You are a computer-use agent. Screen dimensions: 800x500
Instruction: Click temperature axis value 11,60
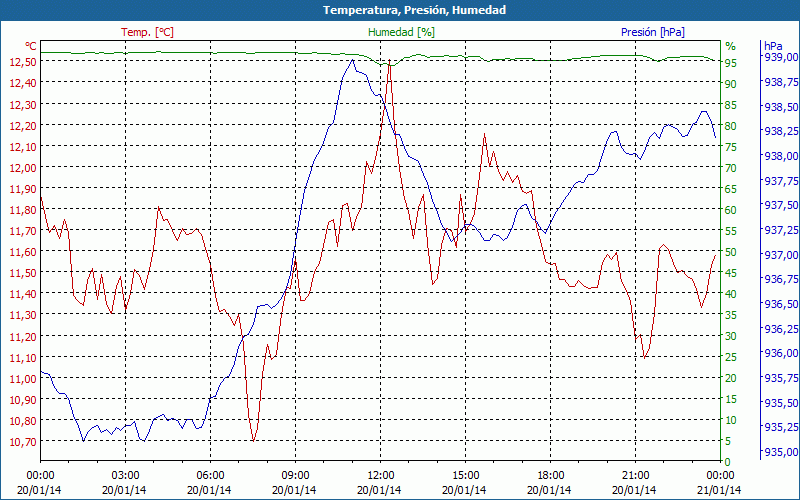[23, 251]
